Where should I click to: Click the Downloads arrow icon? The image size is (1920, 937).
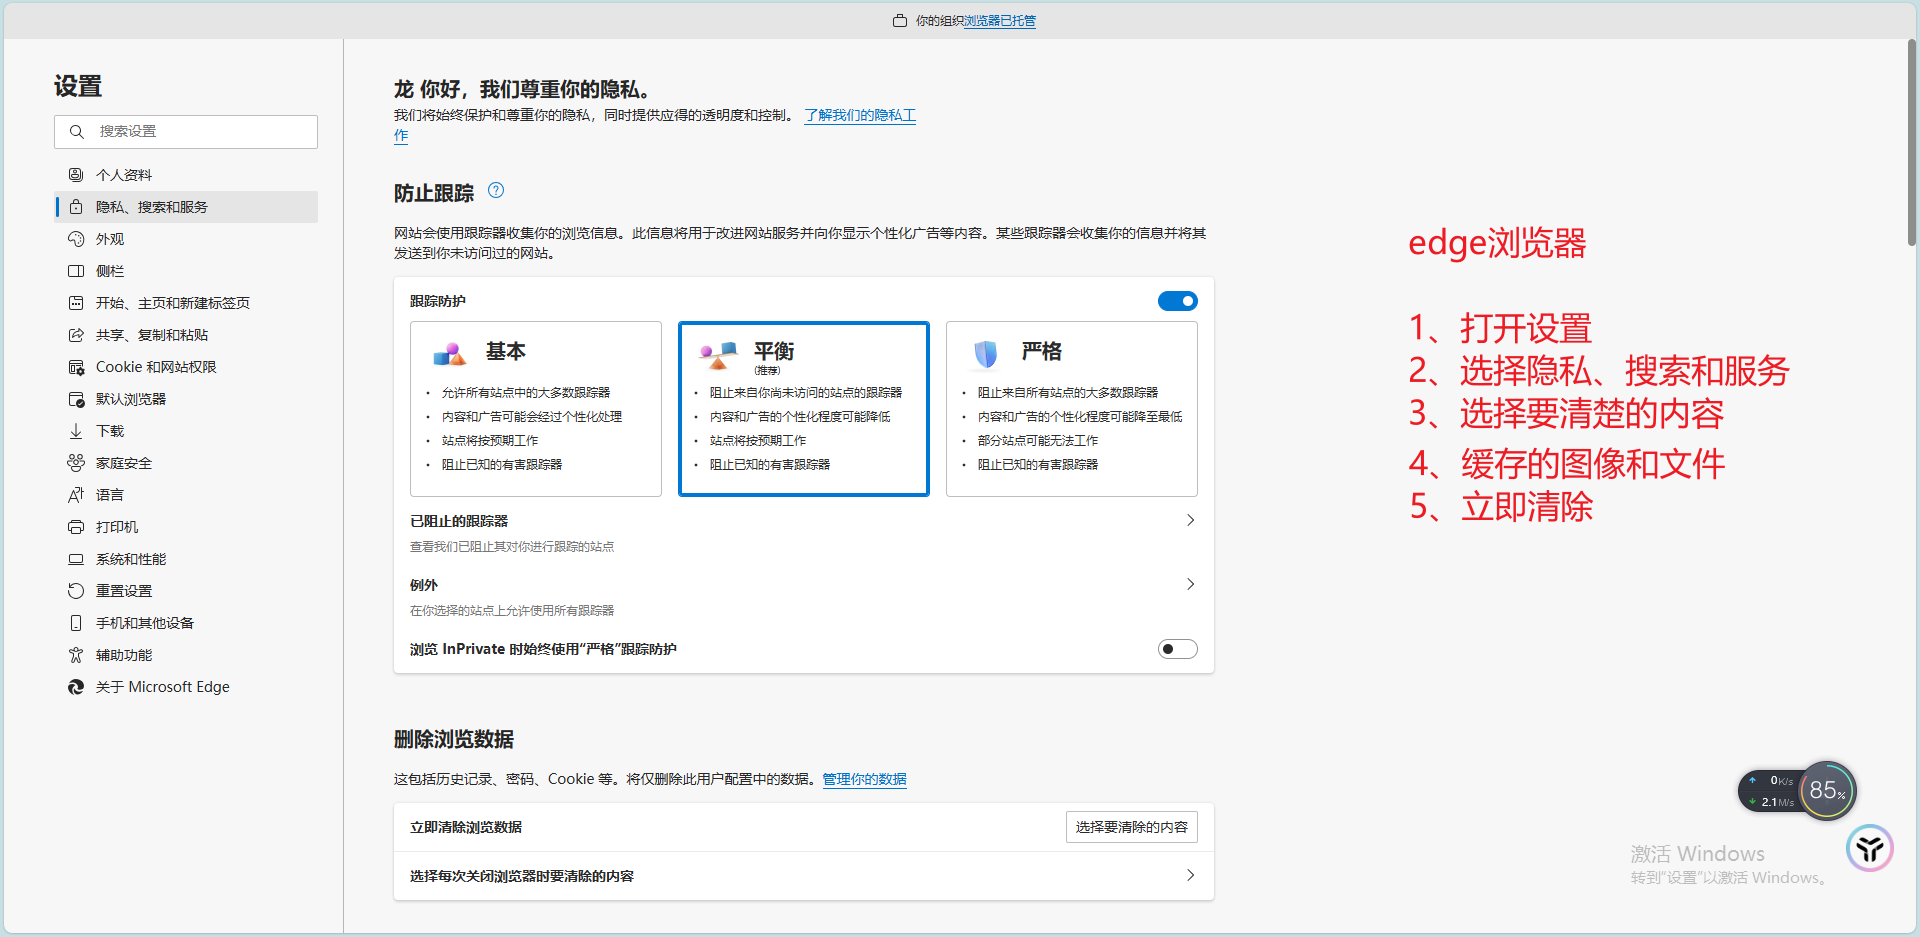pyautogui.click(x=76, y=431)
